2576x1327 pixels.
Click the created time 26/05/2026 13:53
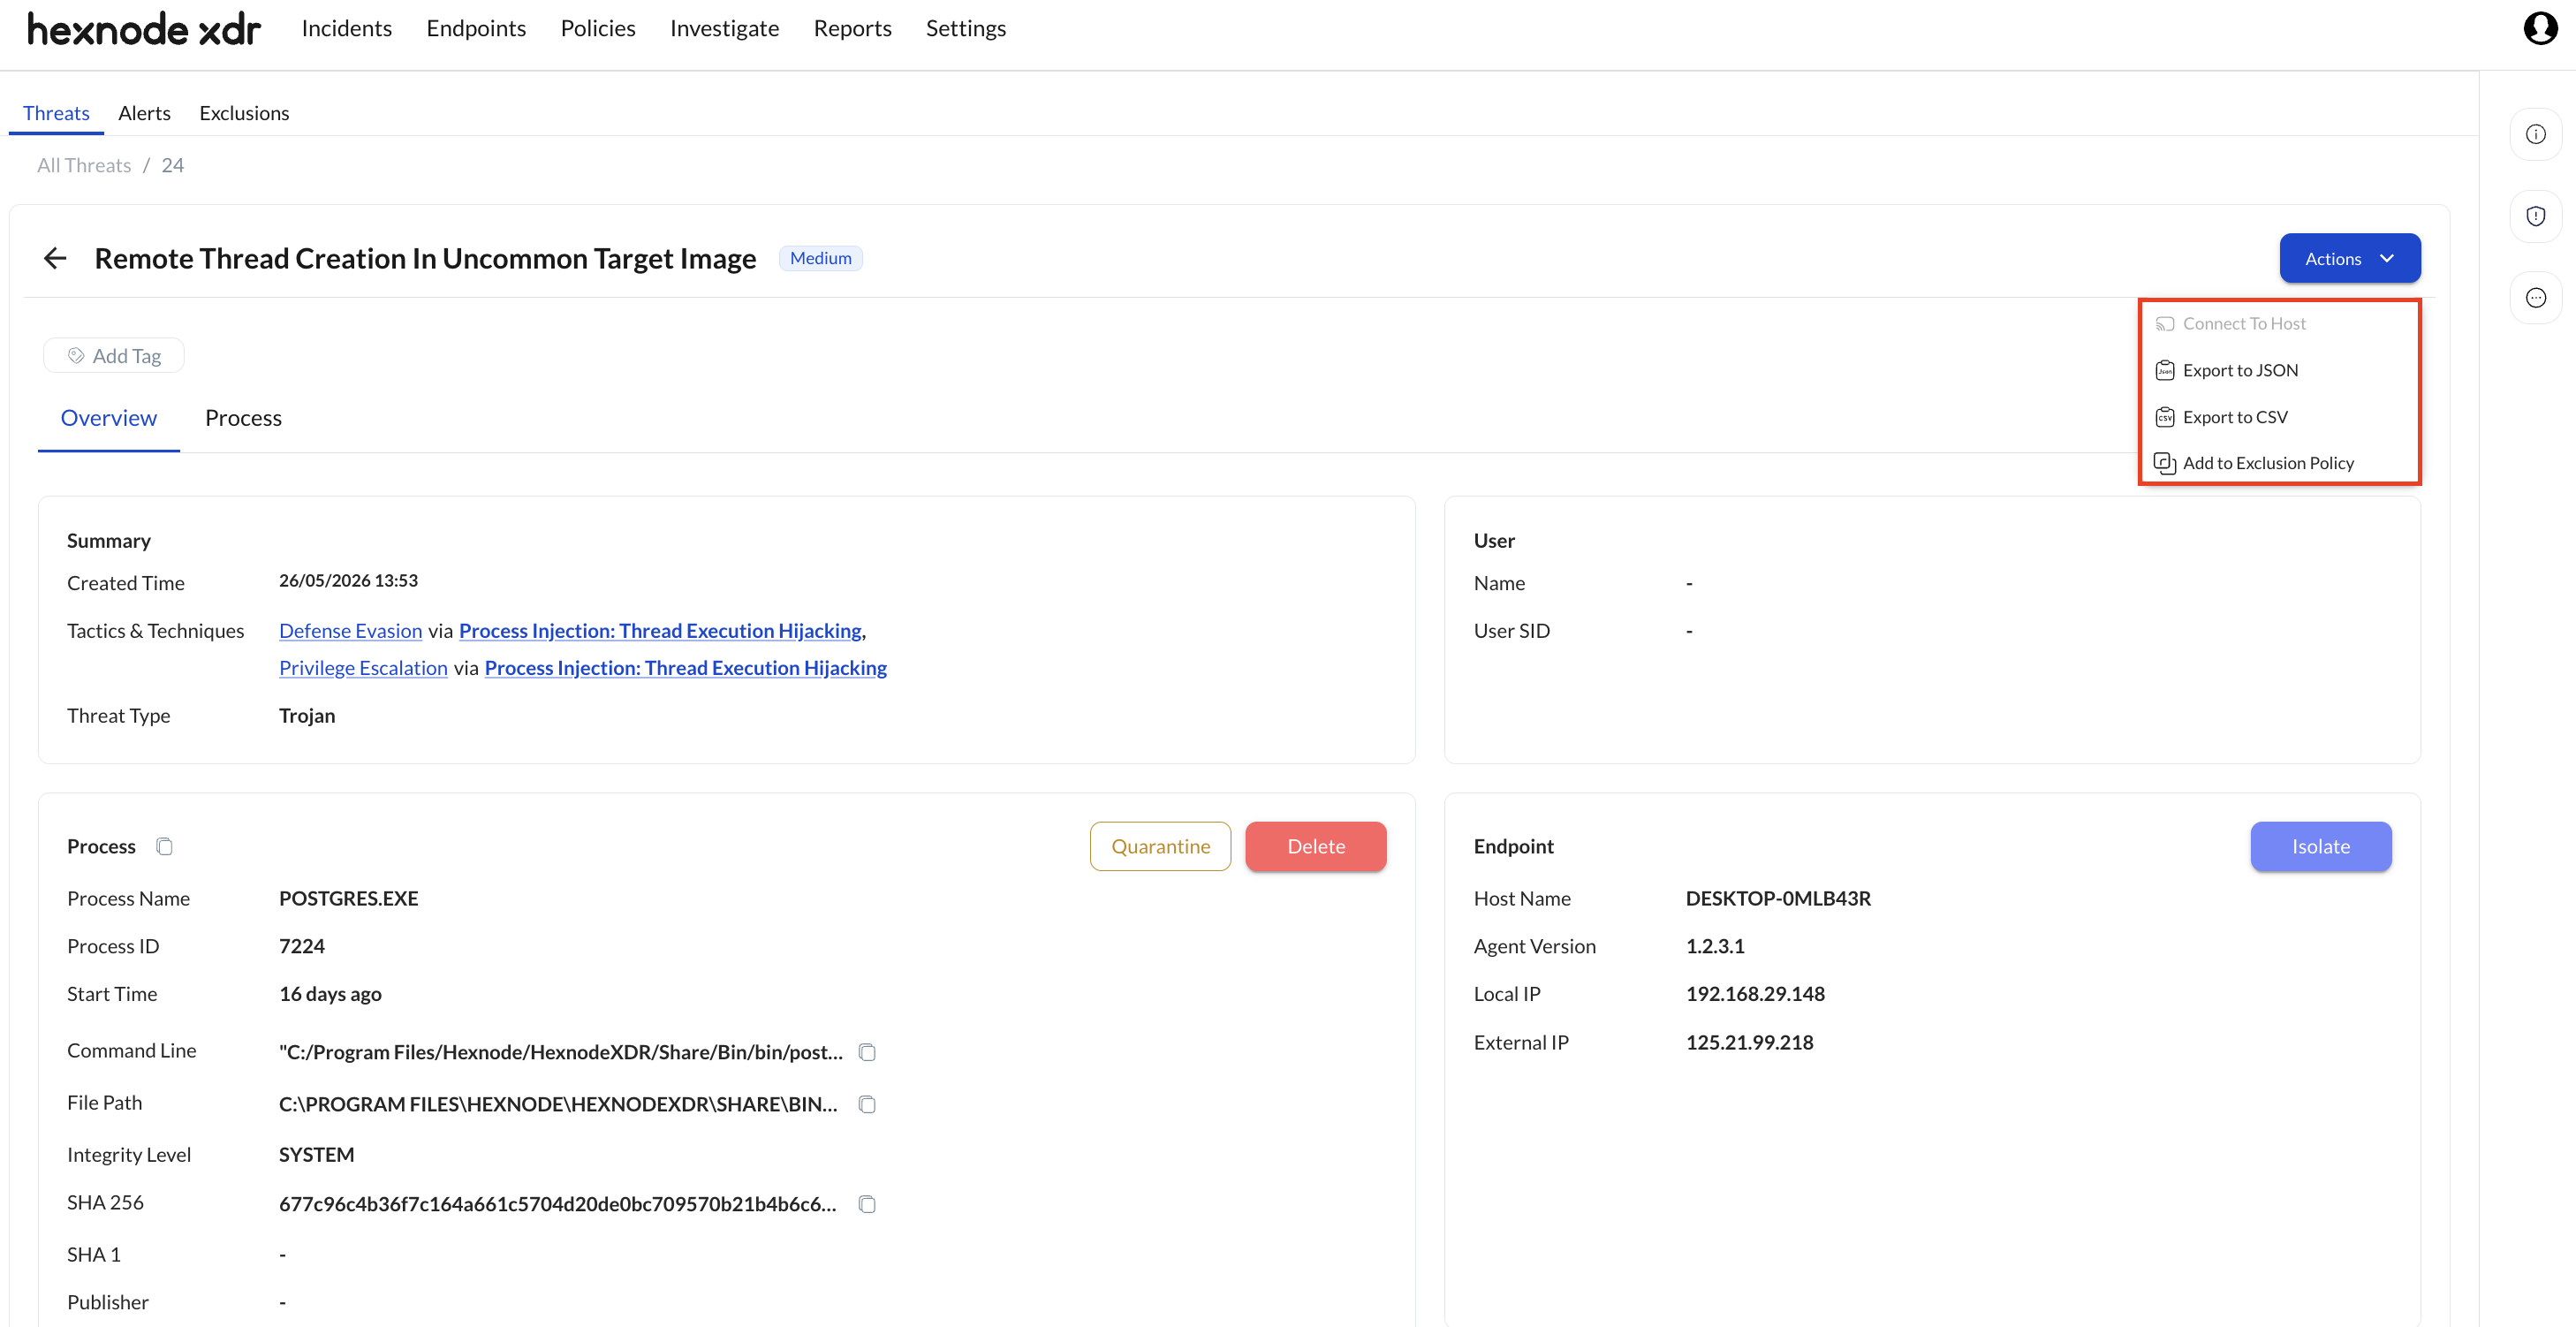(x=348, y=581)
